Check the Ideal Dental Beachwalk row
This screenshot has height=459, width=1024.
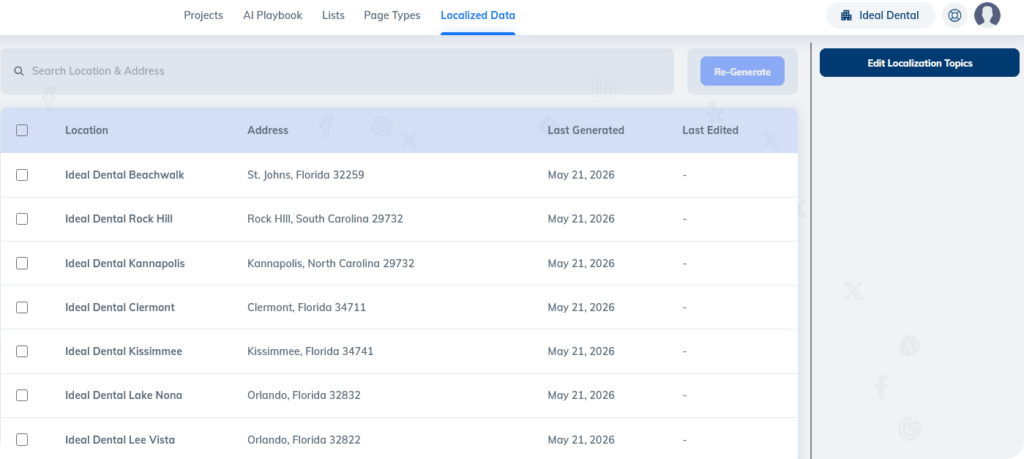[22, 175]
